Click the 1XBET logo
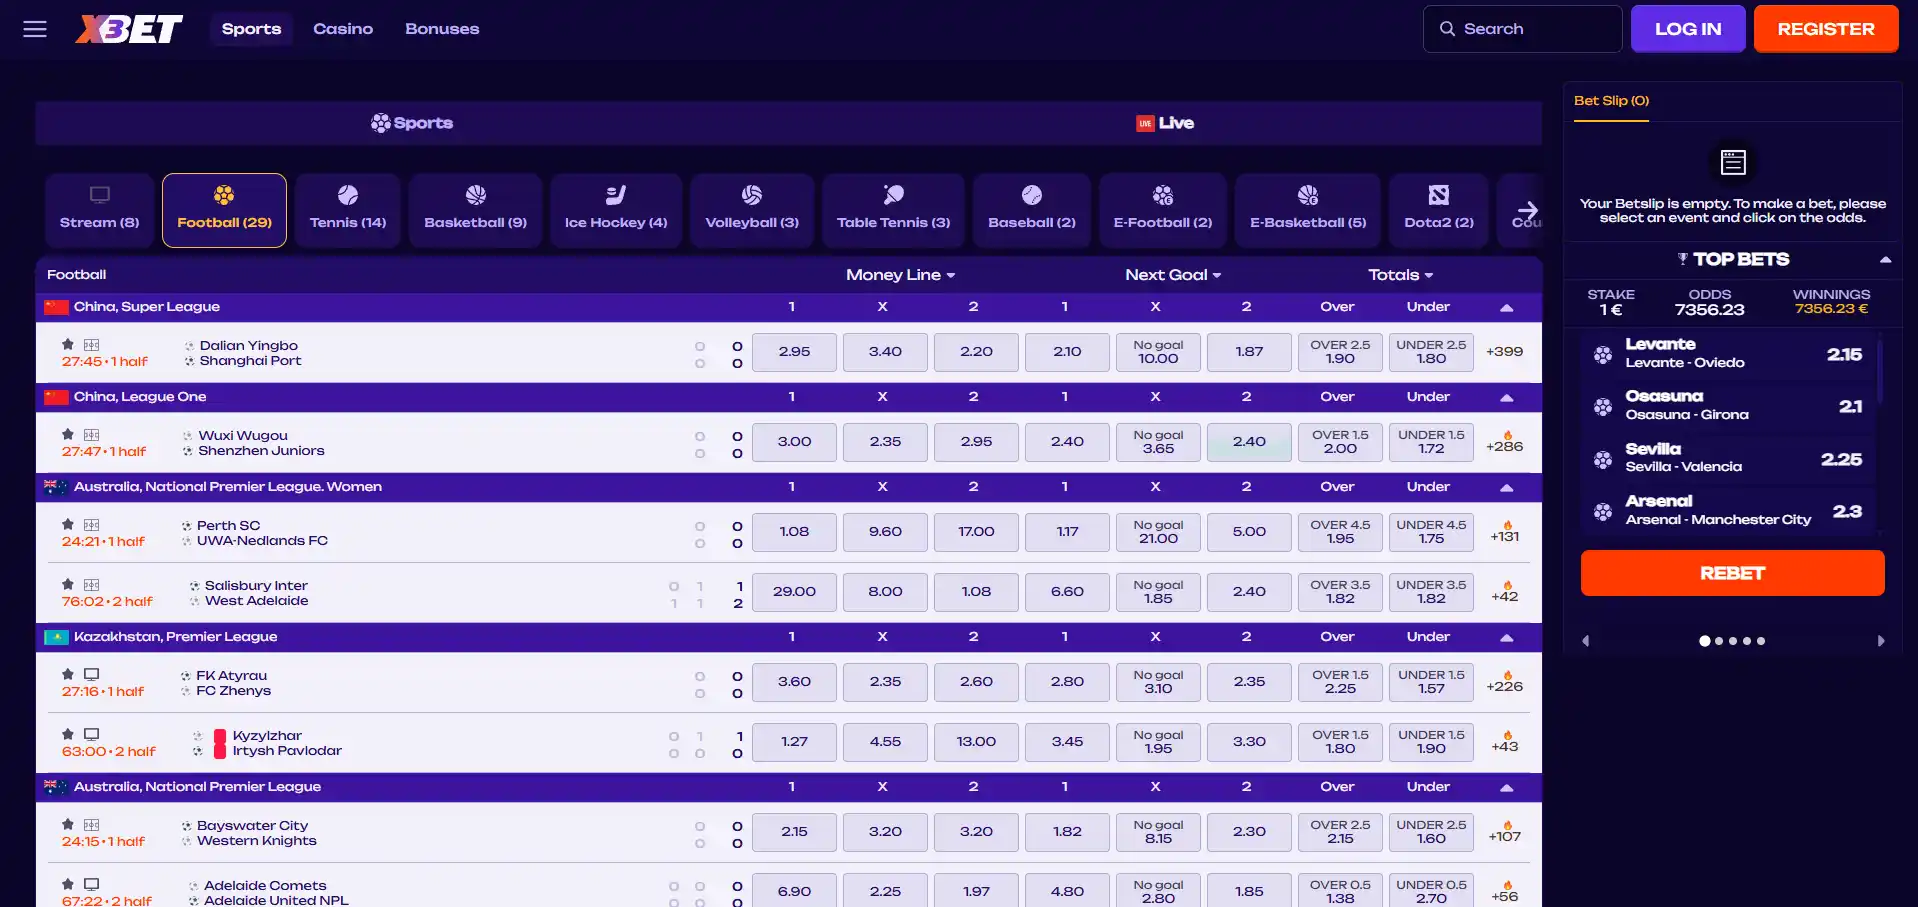The width and height of the screenshot is (1918, 907). 129,29
